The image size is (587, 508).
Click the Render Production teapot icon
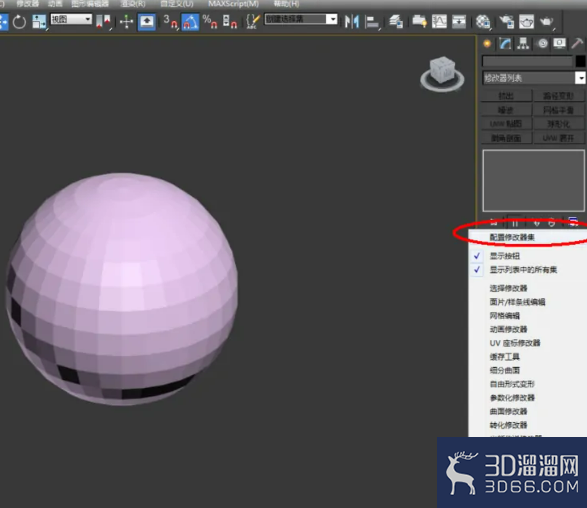(x=547, y=22)
